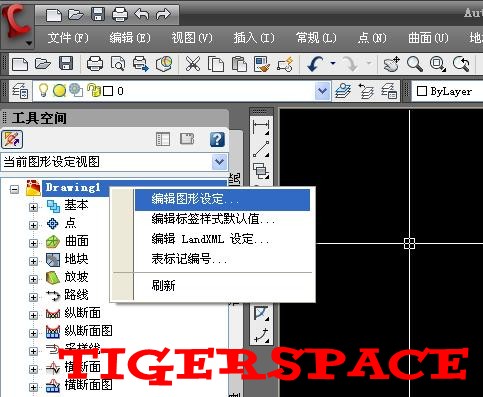
Task: Click the Zoom Realtime magnifier icon
Action: [415, 64]
